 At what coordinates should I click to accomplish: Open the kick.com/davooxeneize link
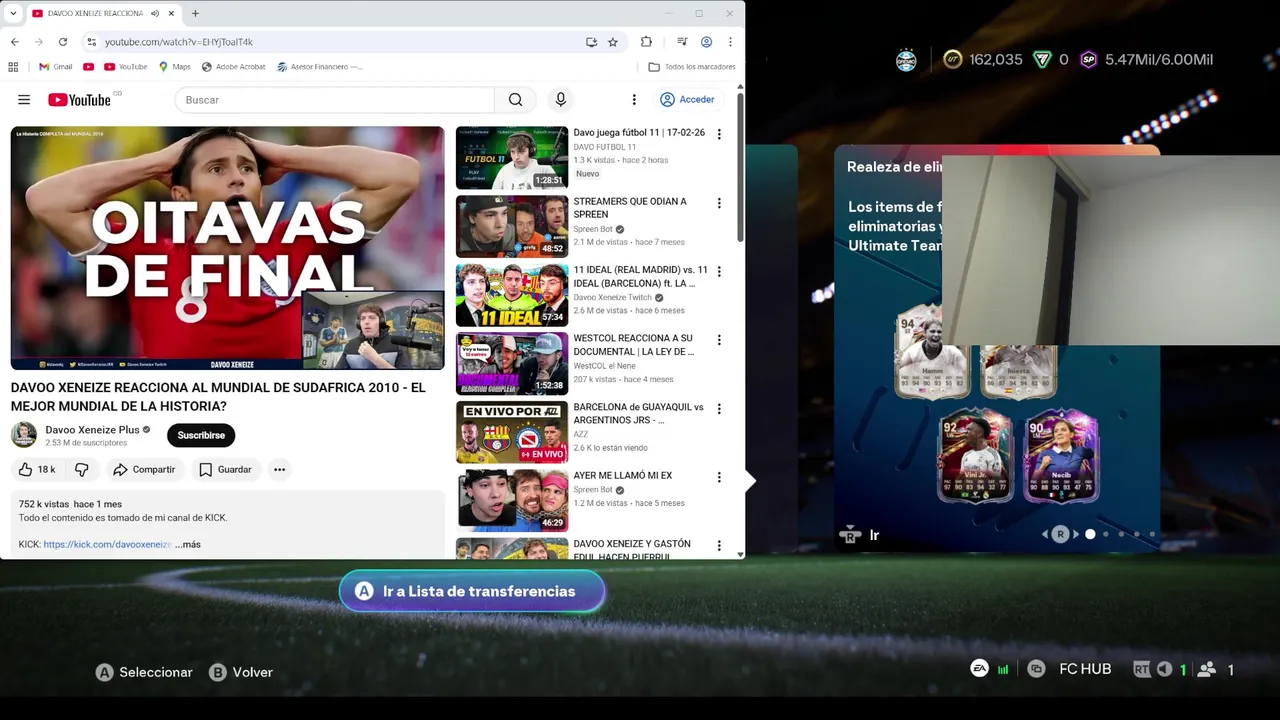[x=107, y=544]
